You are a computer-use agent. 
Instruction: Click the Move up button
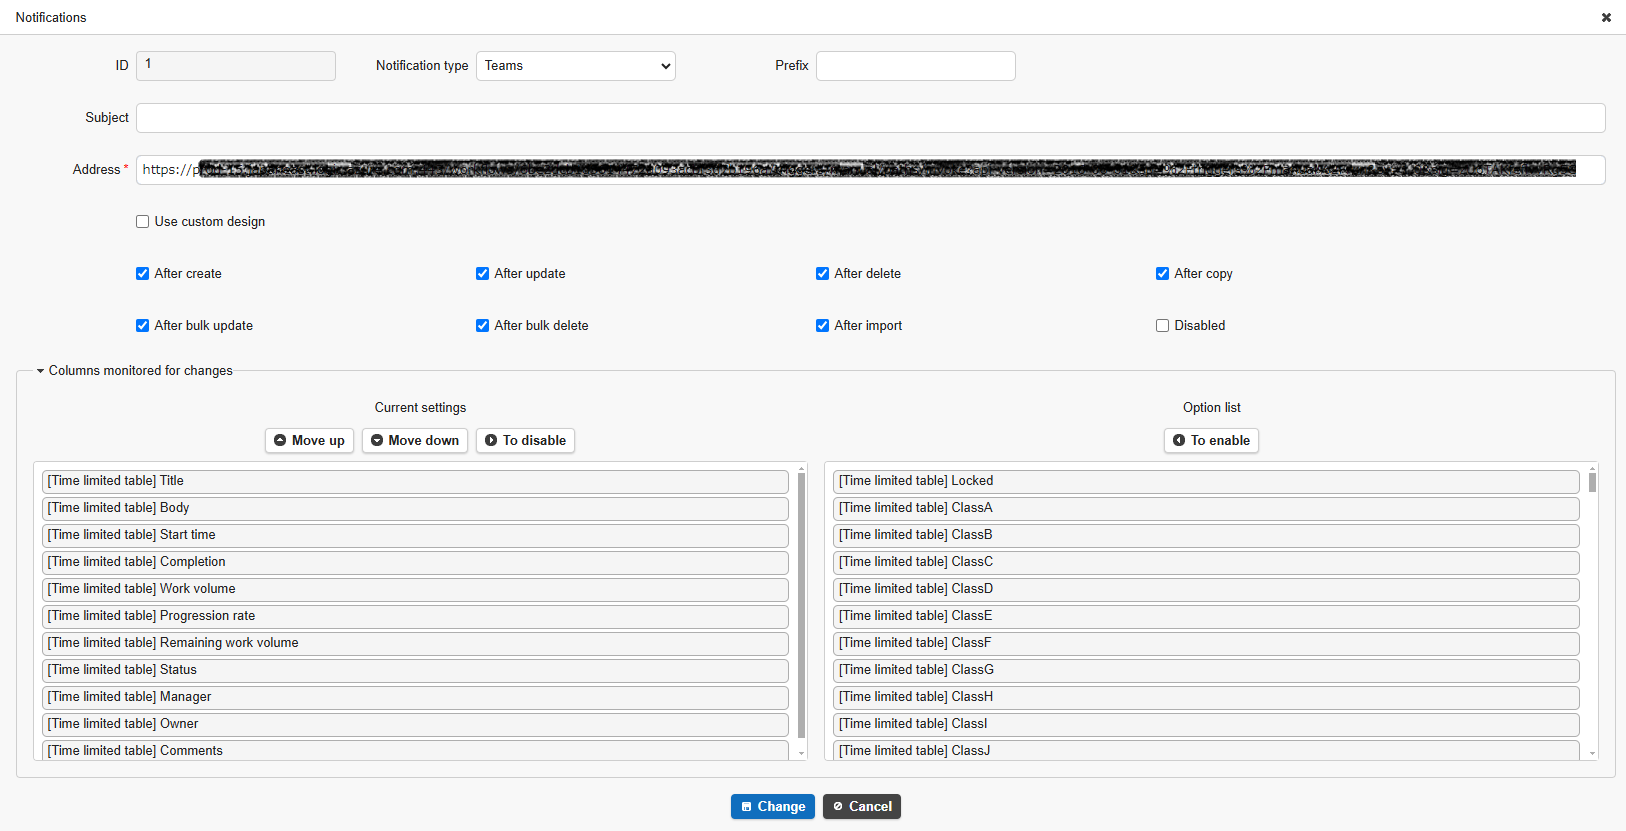pos(309,440)
